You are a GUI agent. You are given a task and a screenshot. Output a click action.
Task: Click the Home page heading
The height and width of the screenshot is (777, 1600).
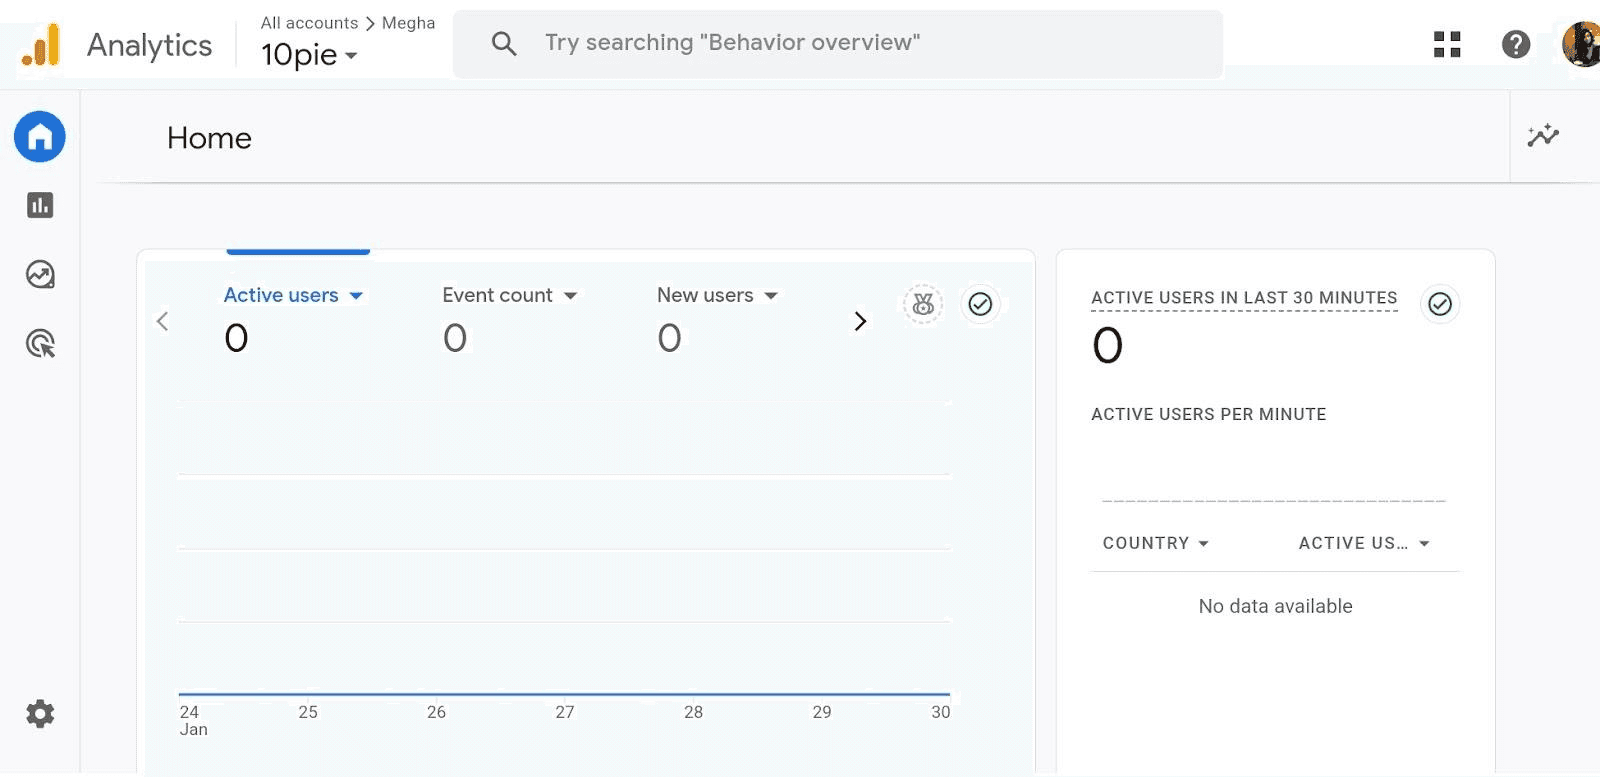click(209, 138)
